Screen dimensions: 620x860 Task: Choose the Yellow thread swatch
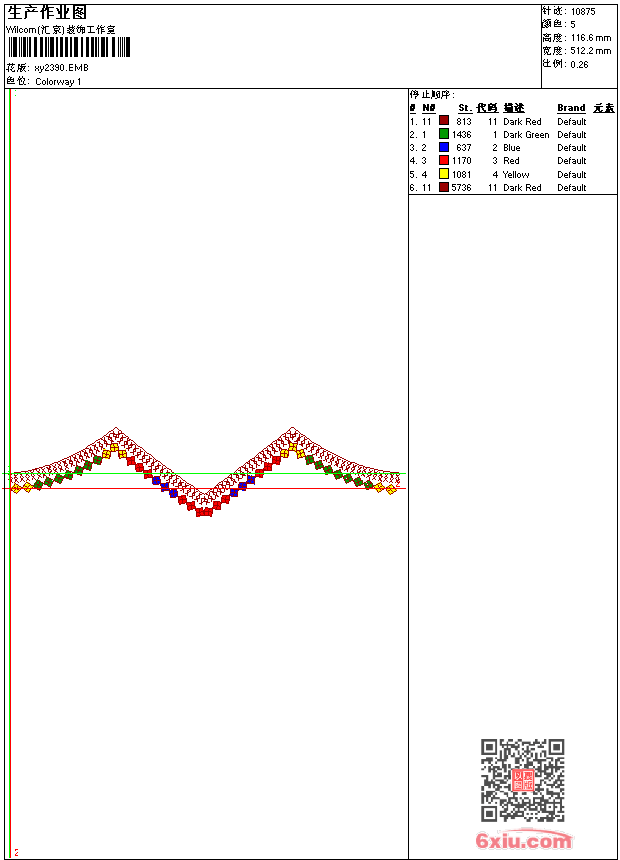[x=444, y=174]
